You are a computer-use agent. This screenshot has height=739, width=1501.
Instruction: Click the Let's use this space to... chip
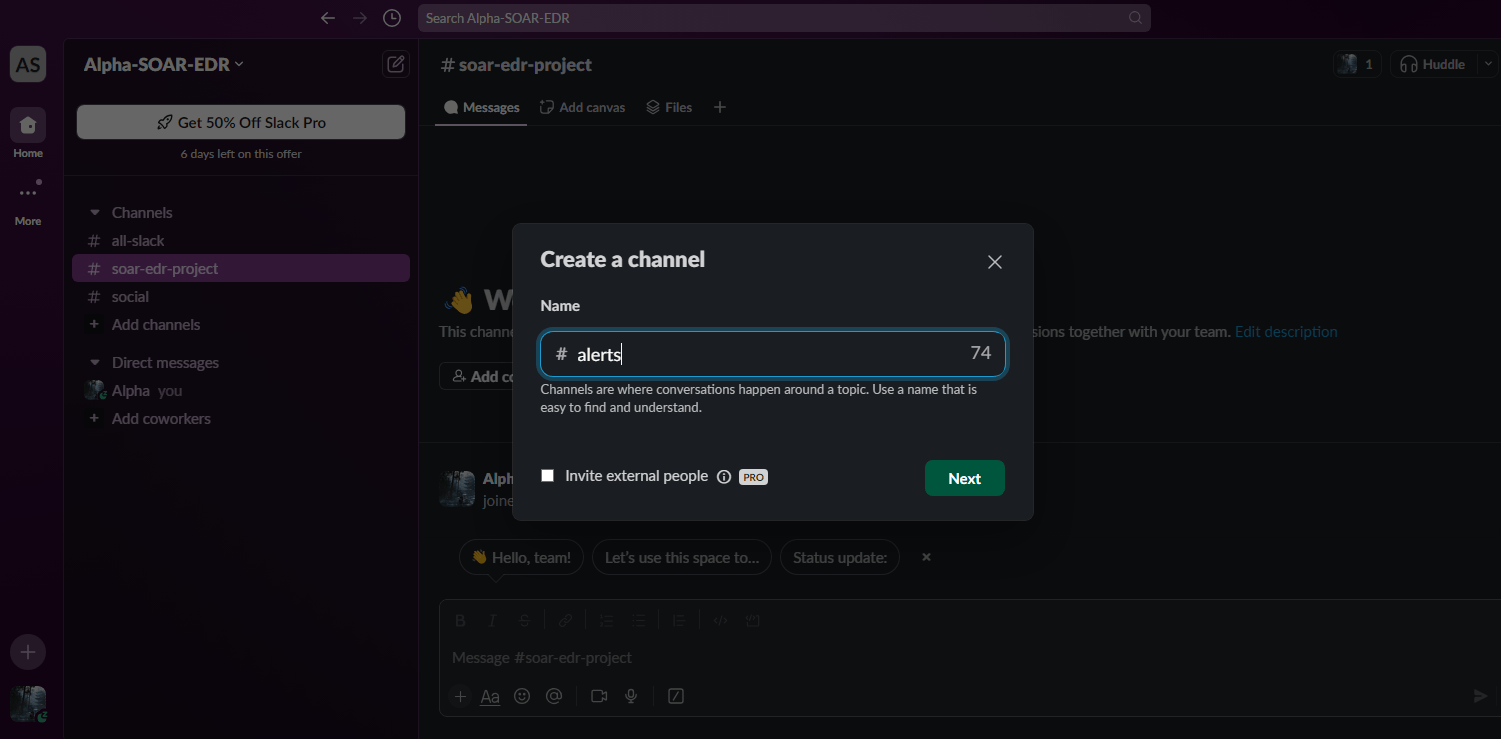pyautogui.click(x=682, y=558)
